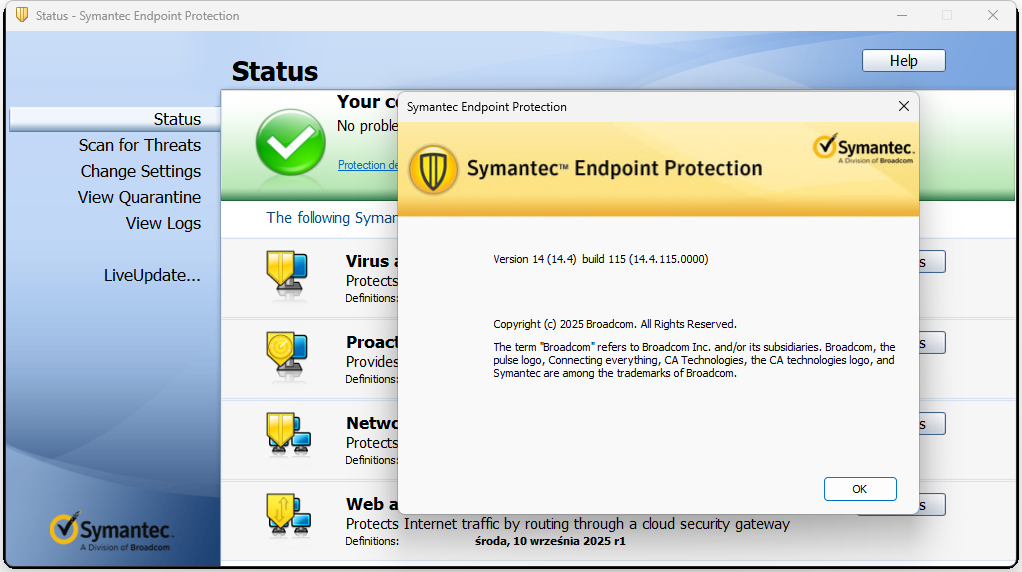This screenshot has height=572, width=1022.
Task: Click the Symantec logo in sidebar bottom
Action: click(111, 531)
